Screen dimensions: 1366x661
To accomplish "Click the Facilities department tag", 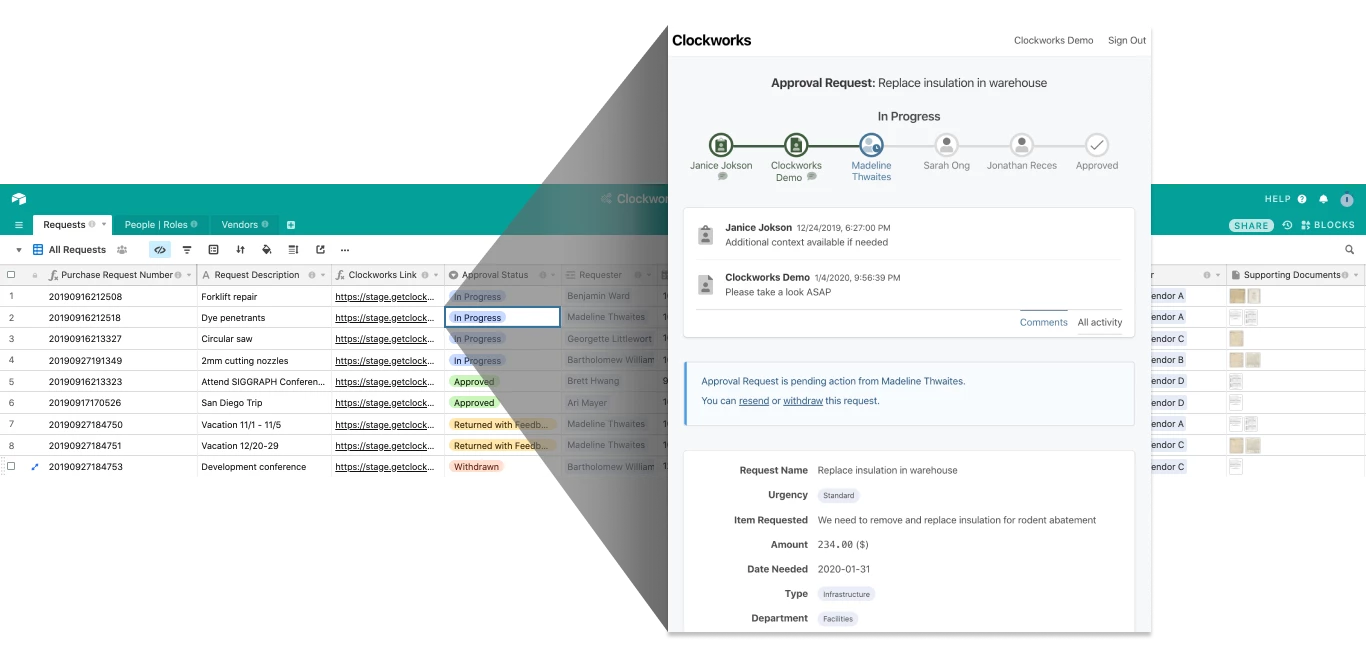I will pyautogui.click(x=838, y=619).
